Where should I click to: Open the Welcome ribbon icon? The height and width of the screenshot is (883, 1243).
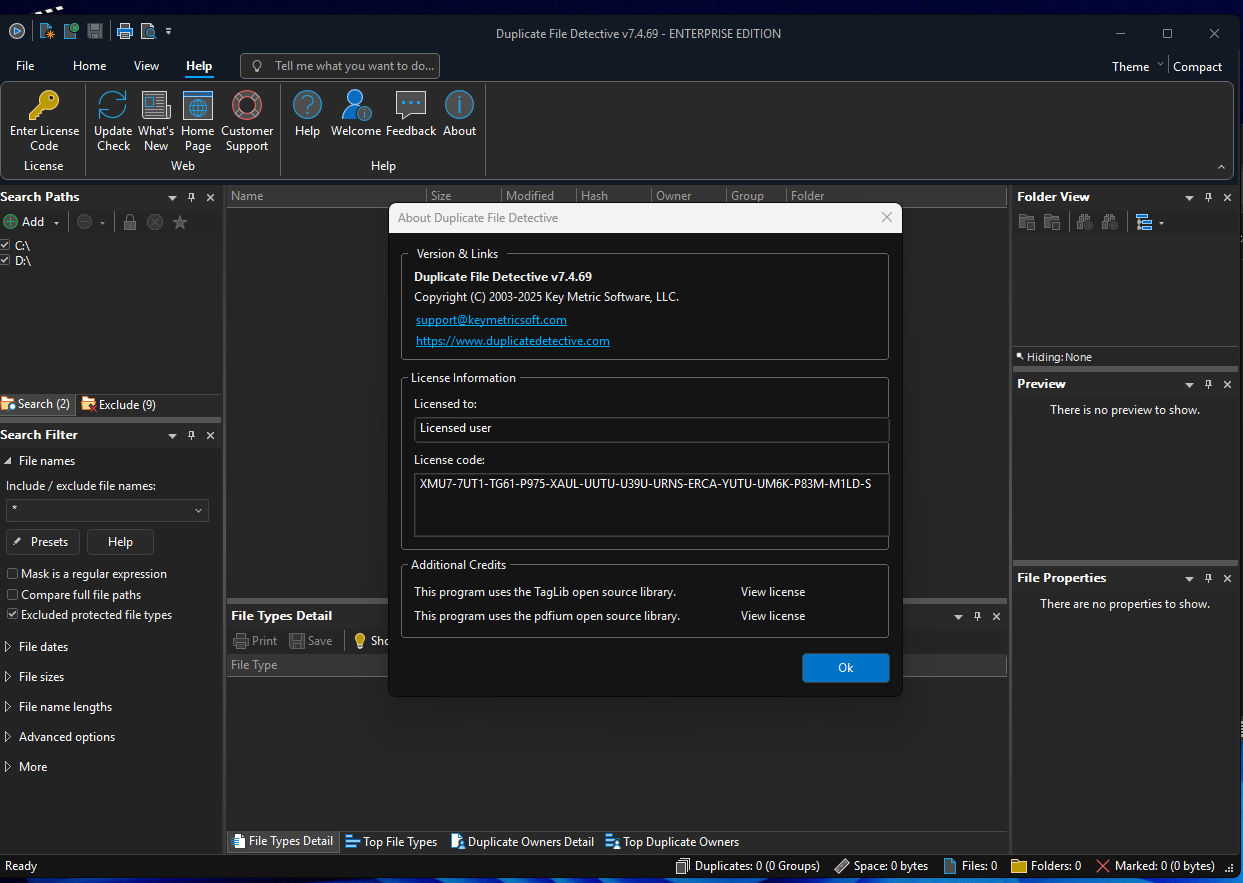(x=355, y=105)
